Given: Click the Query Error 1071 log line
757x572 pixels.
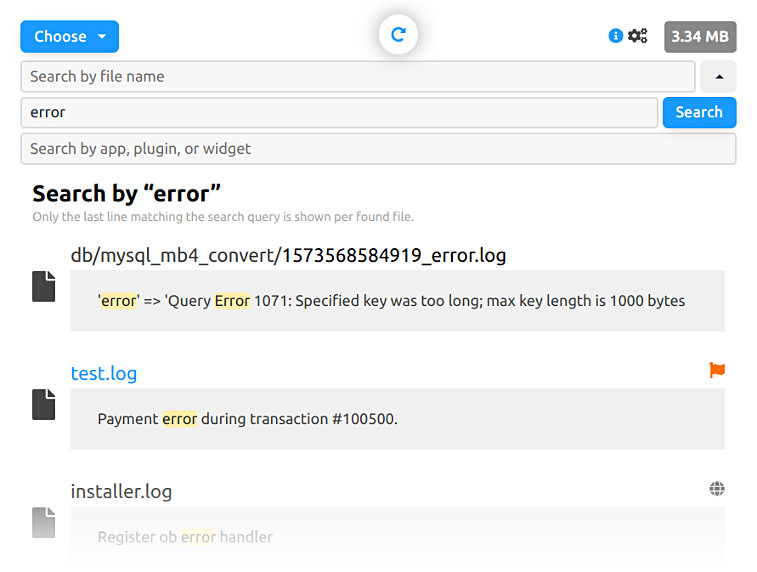Looking at the screenshot, I should 391,300.
